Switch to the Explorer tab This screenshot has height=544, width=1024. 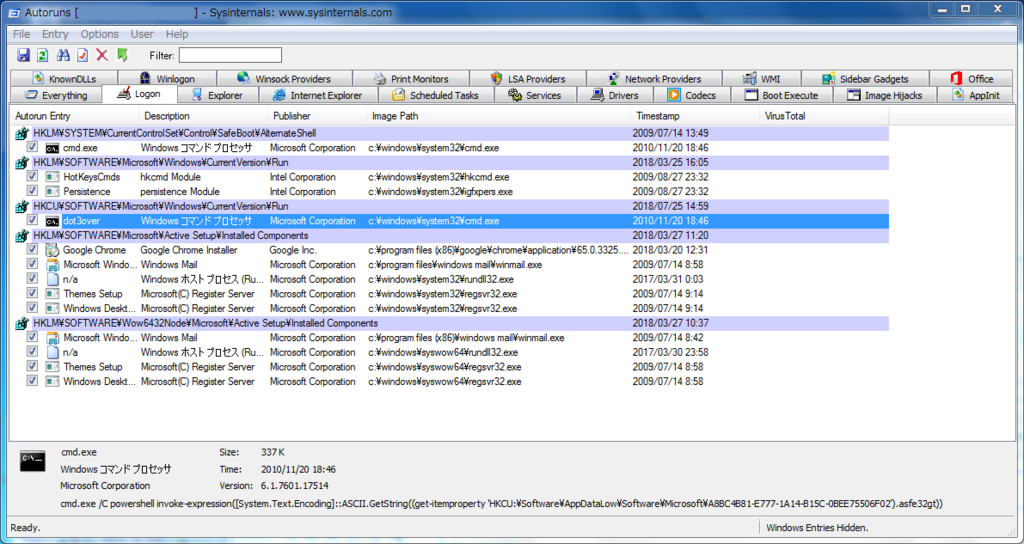[217, 95]
